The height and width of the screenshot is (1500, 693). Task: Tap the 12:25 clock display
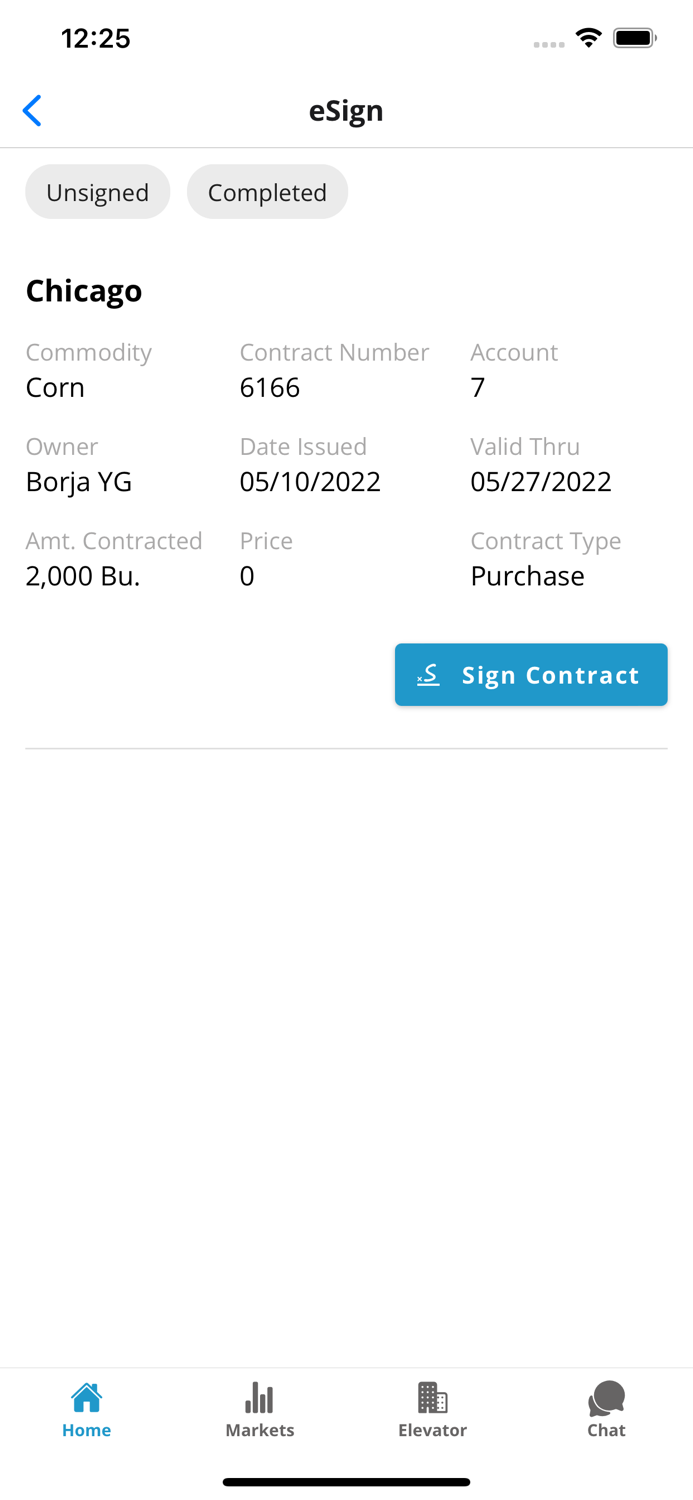coord(96,38)
